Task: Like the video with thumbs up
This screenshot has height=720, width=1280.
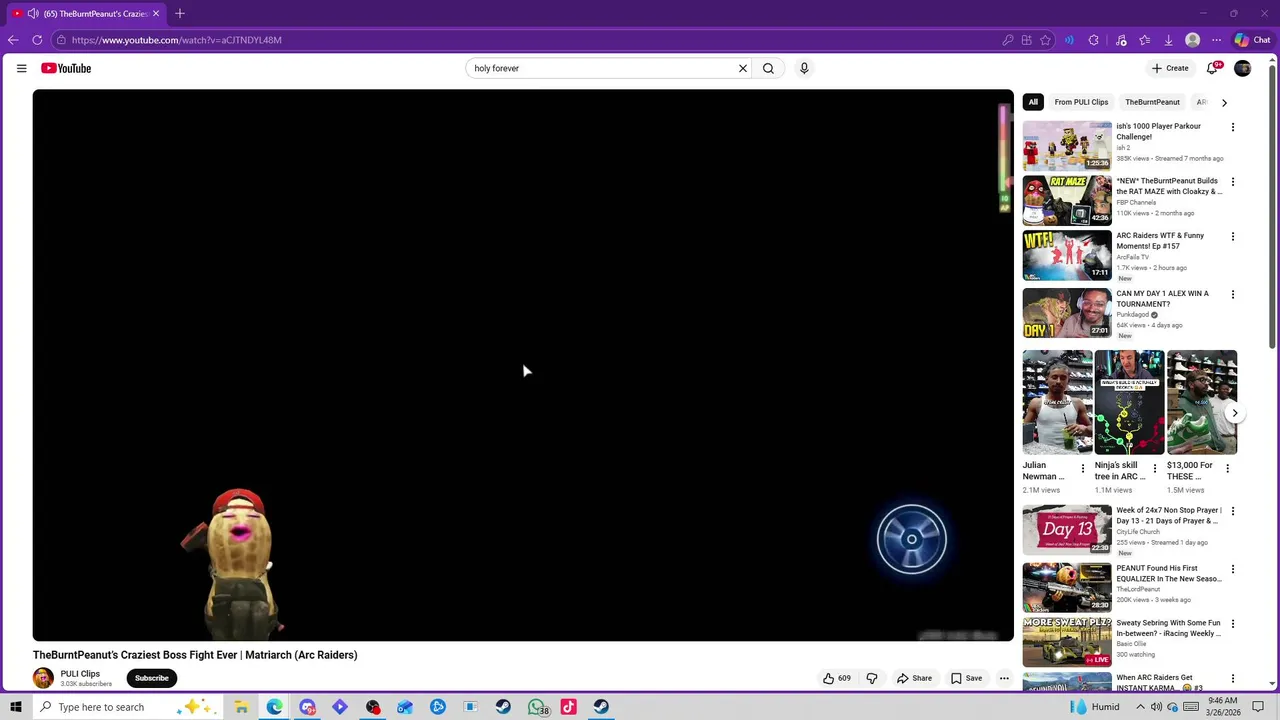Action: [x=836, y=678]
